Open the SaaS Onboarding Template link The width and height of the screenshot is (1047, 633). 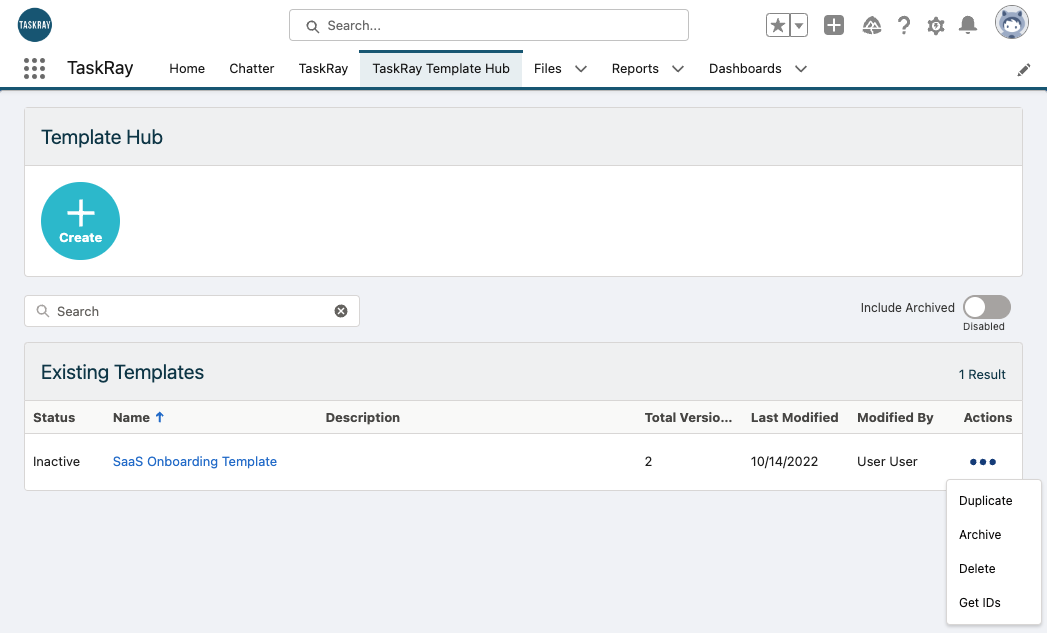click(x=194, y=461)
